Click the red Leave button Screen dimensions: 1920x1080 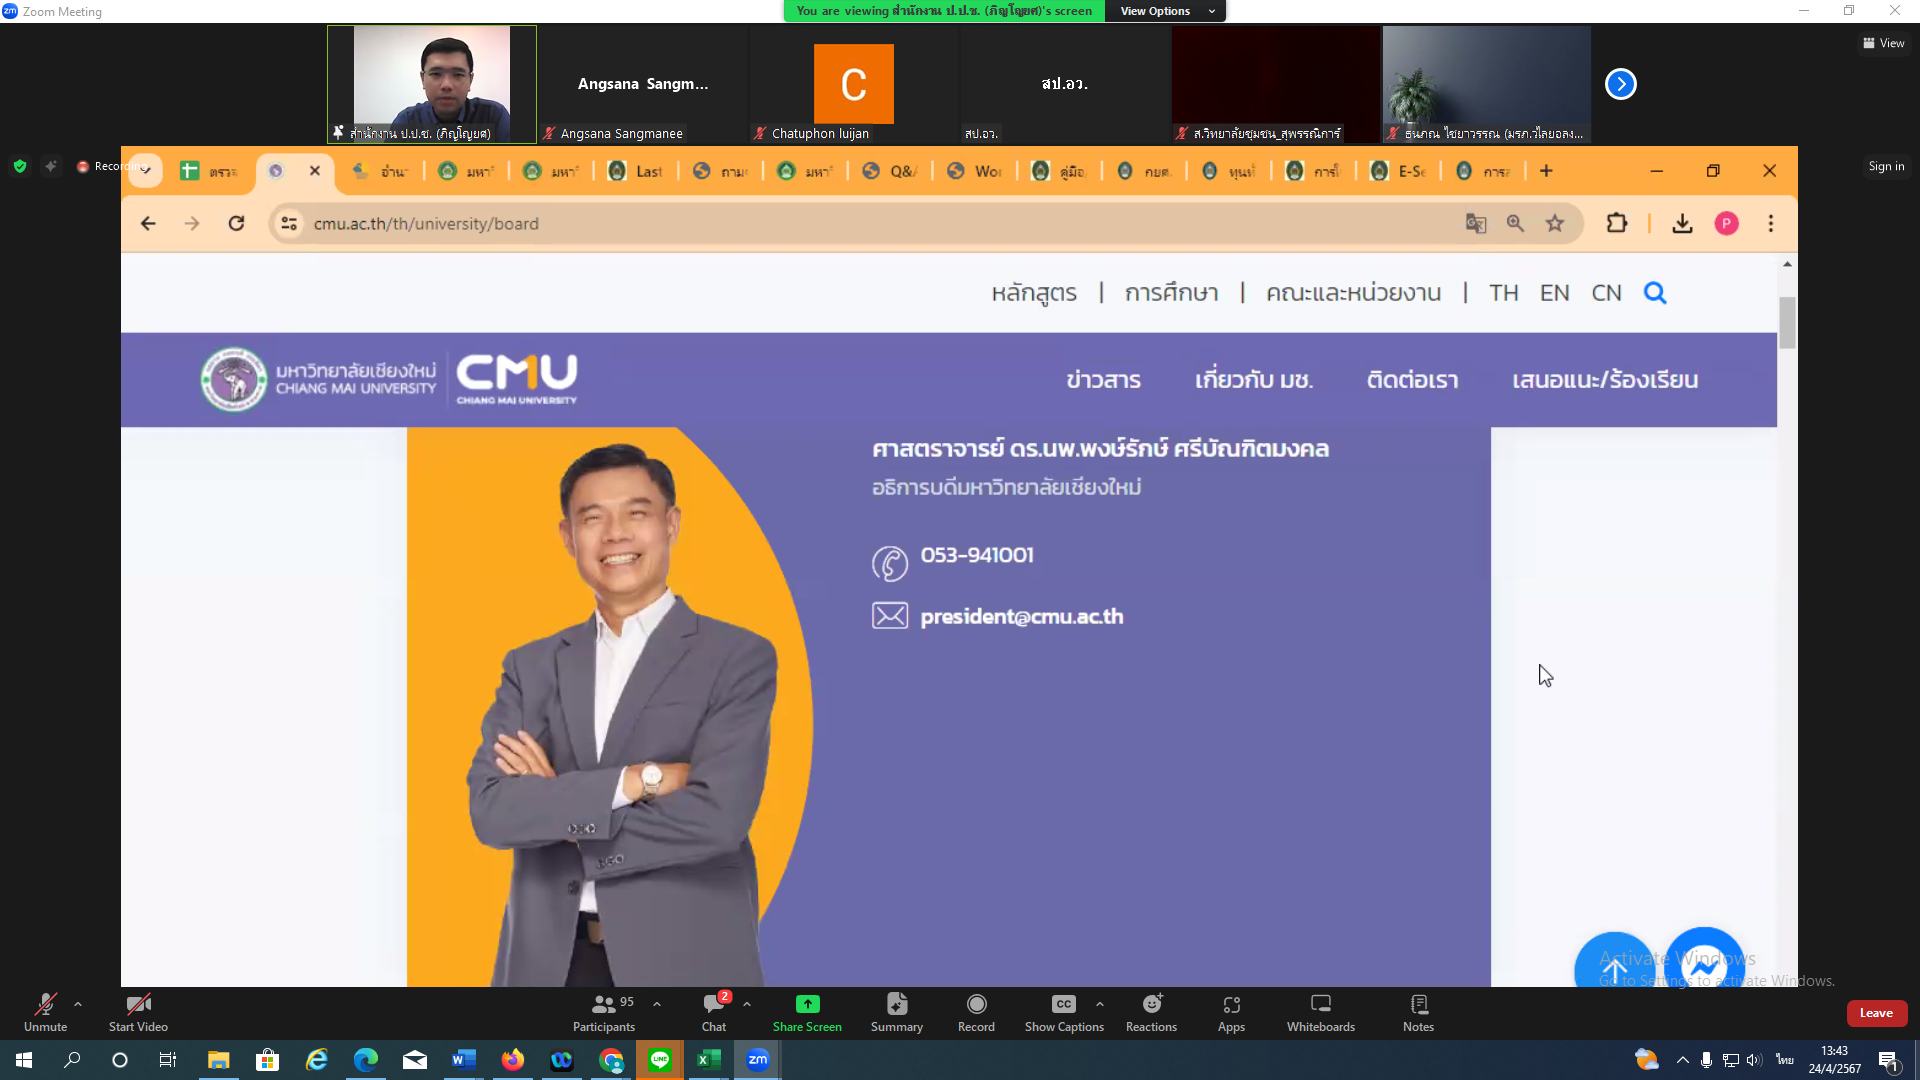pos(1876,1013)
